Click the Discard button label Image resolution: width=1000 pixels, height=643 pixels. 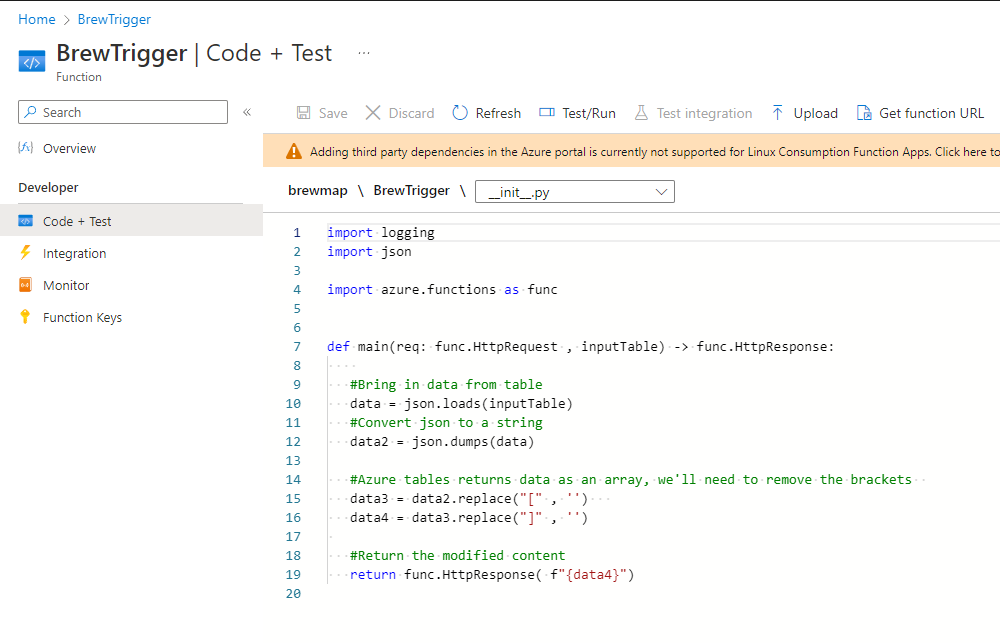tap(411, 113)
